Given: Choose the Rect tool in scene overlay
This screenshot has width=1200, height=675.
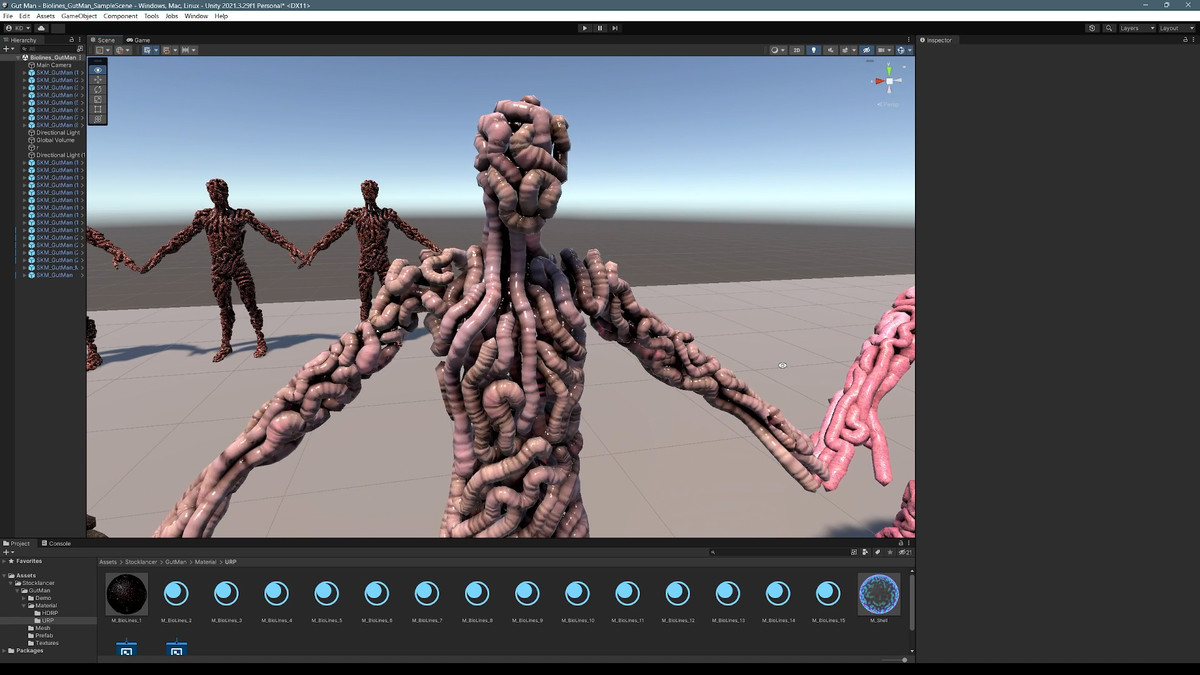Looking at the screenshot, I should 98,109.
